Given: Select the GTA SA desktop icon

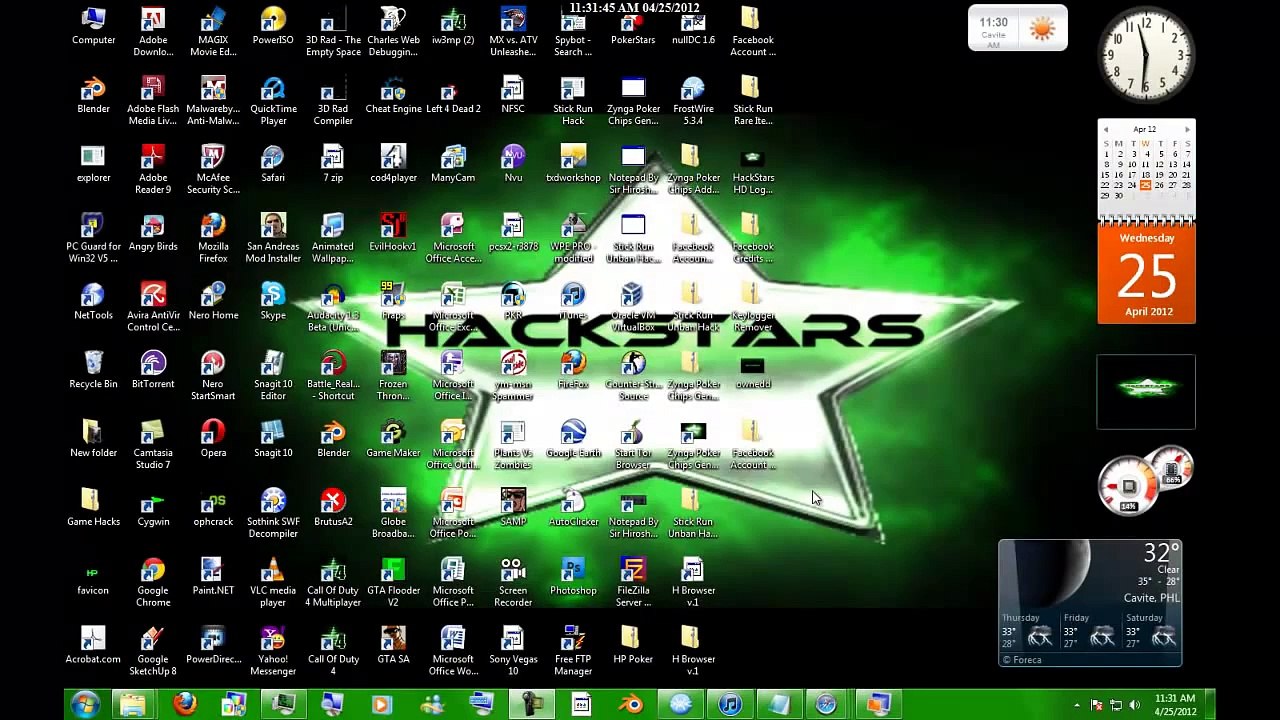Looking at the screenshot, I should tap(393, 647).
